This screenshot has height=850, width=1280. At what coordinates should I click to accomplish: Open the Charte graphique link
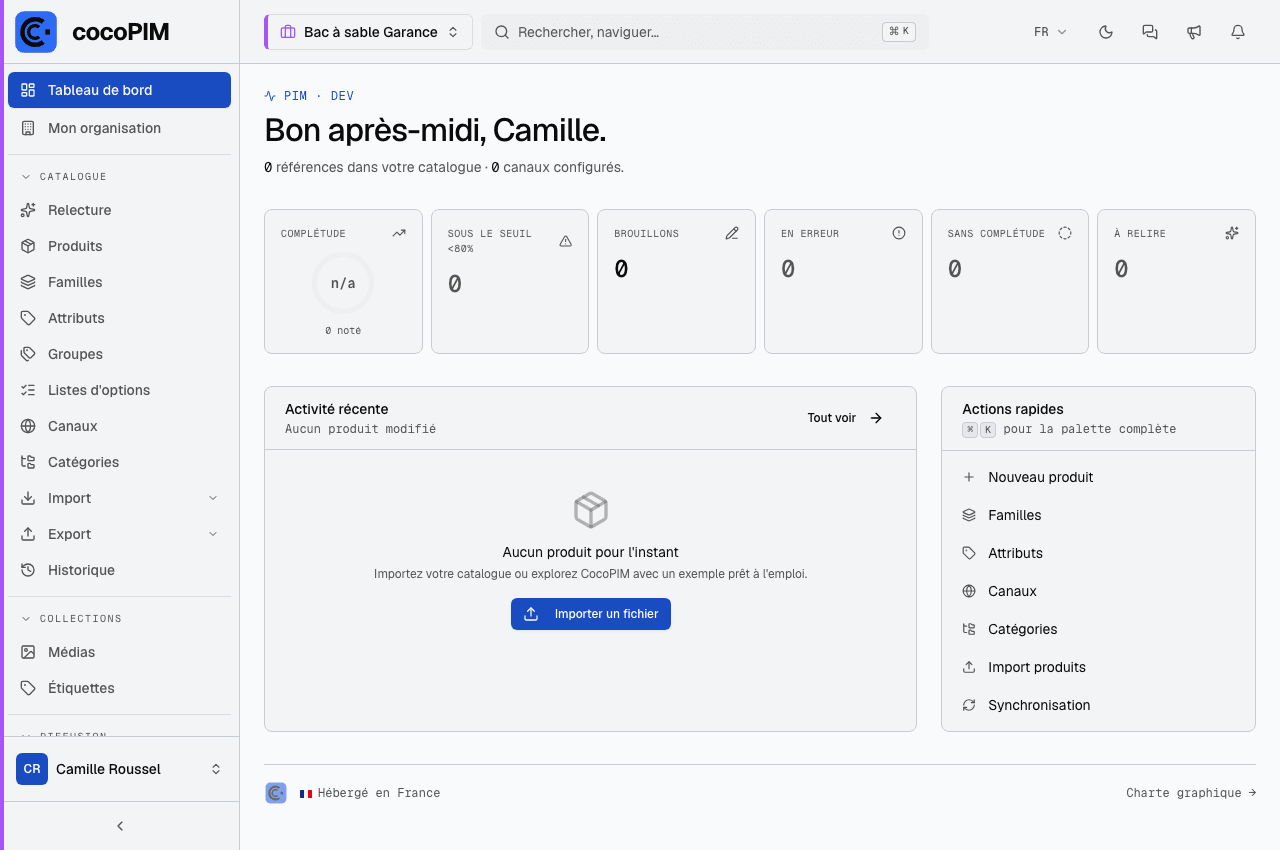point(1191,793)
